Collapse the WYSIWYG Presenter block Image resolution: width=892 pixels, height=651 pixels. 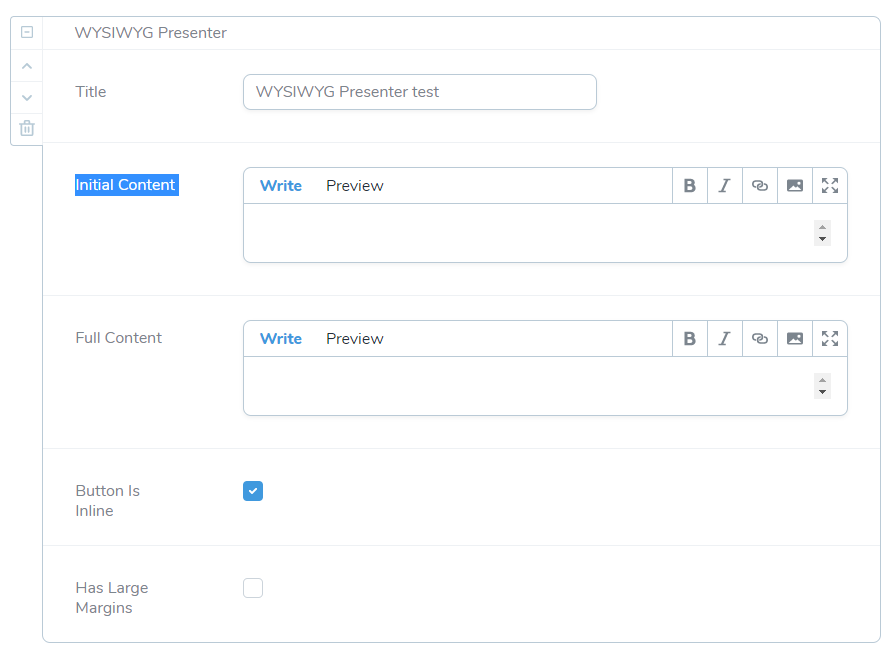point(27,32)
